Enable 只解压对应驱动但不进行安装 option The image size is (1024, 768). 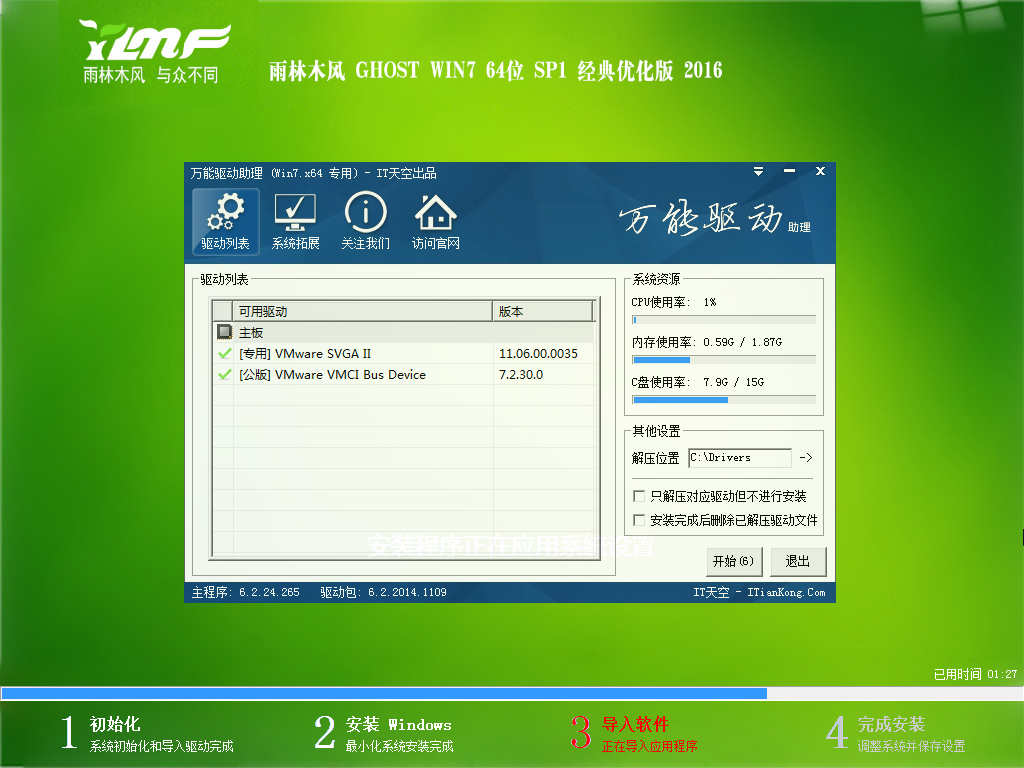pyautogui.click(x=639, y=496)
